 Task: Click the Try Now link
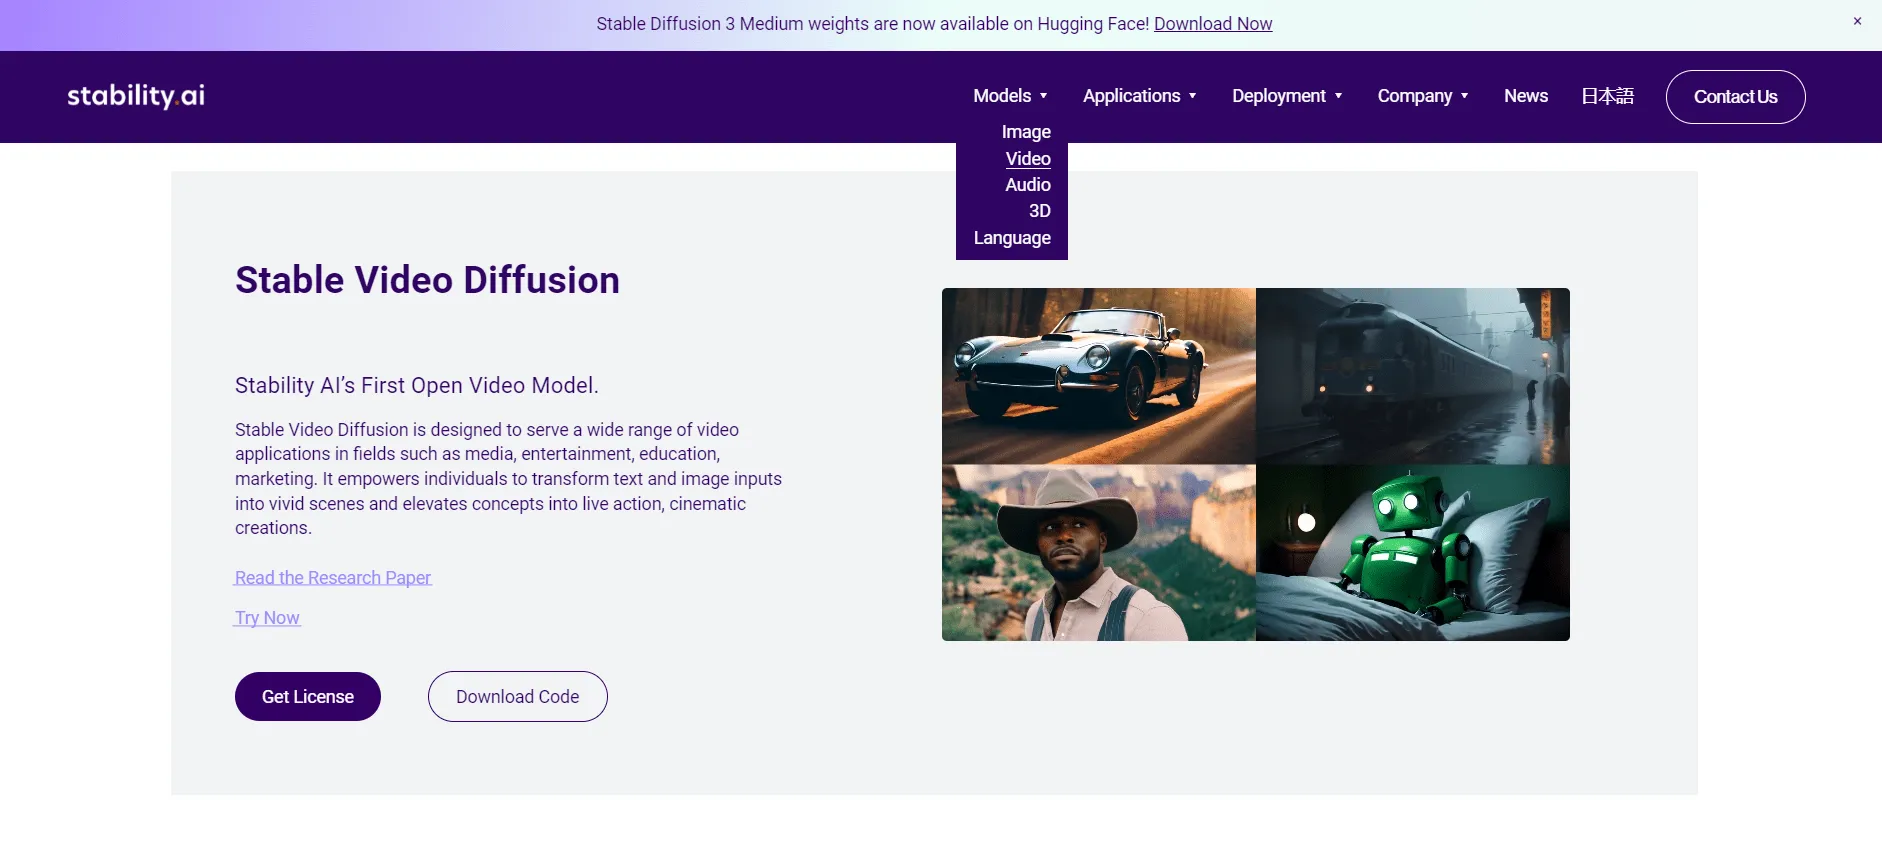pyautogui.click(x=267, y=618)
